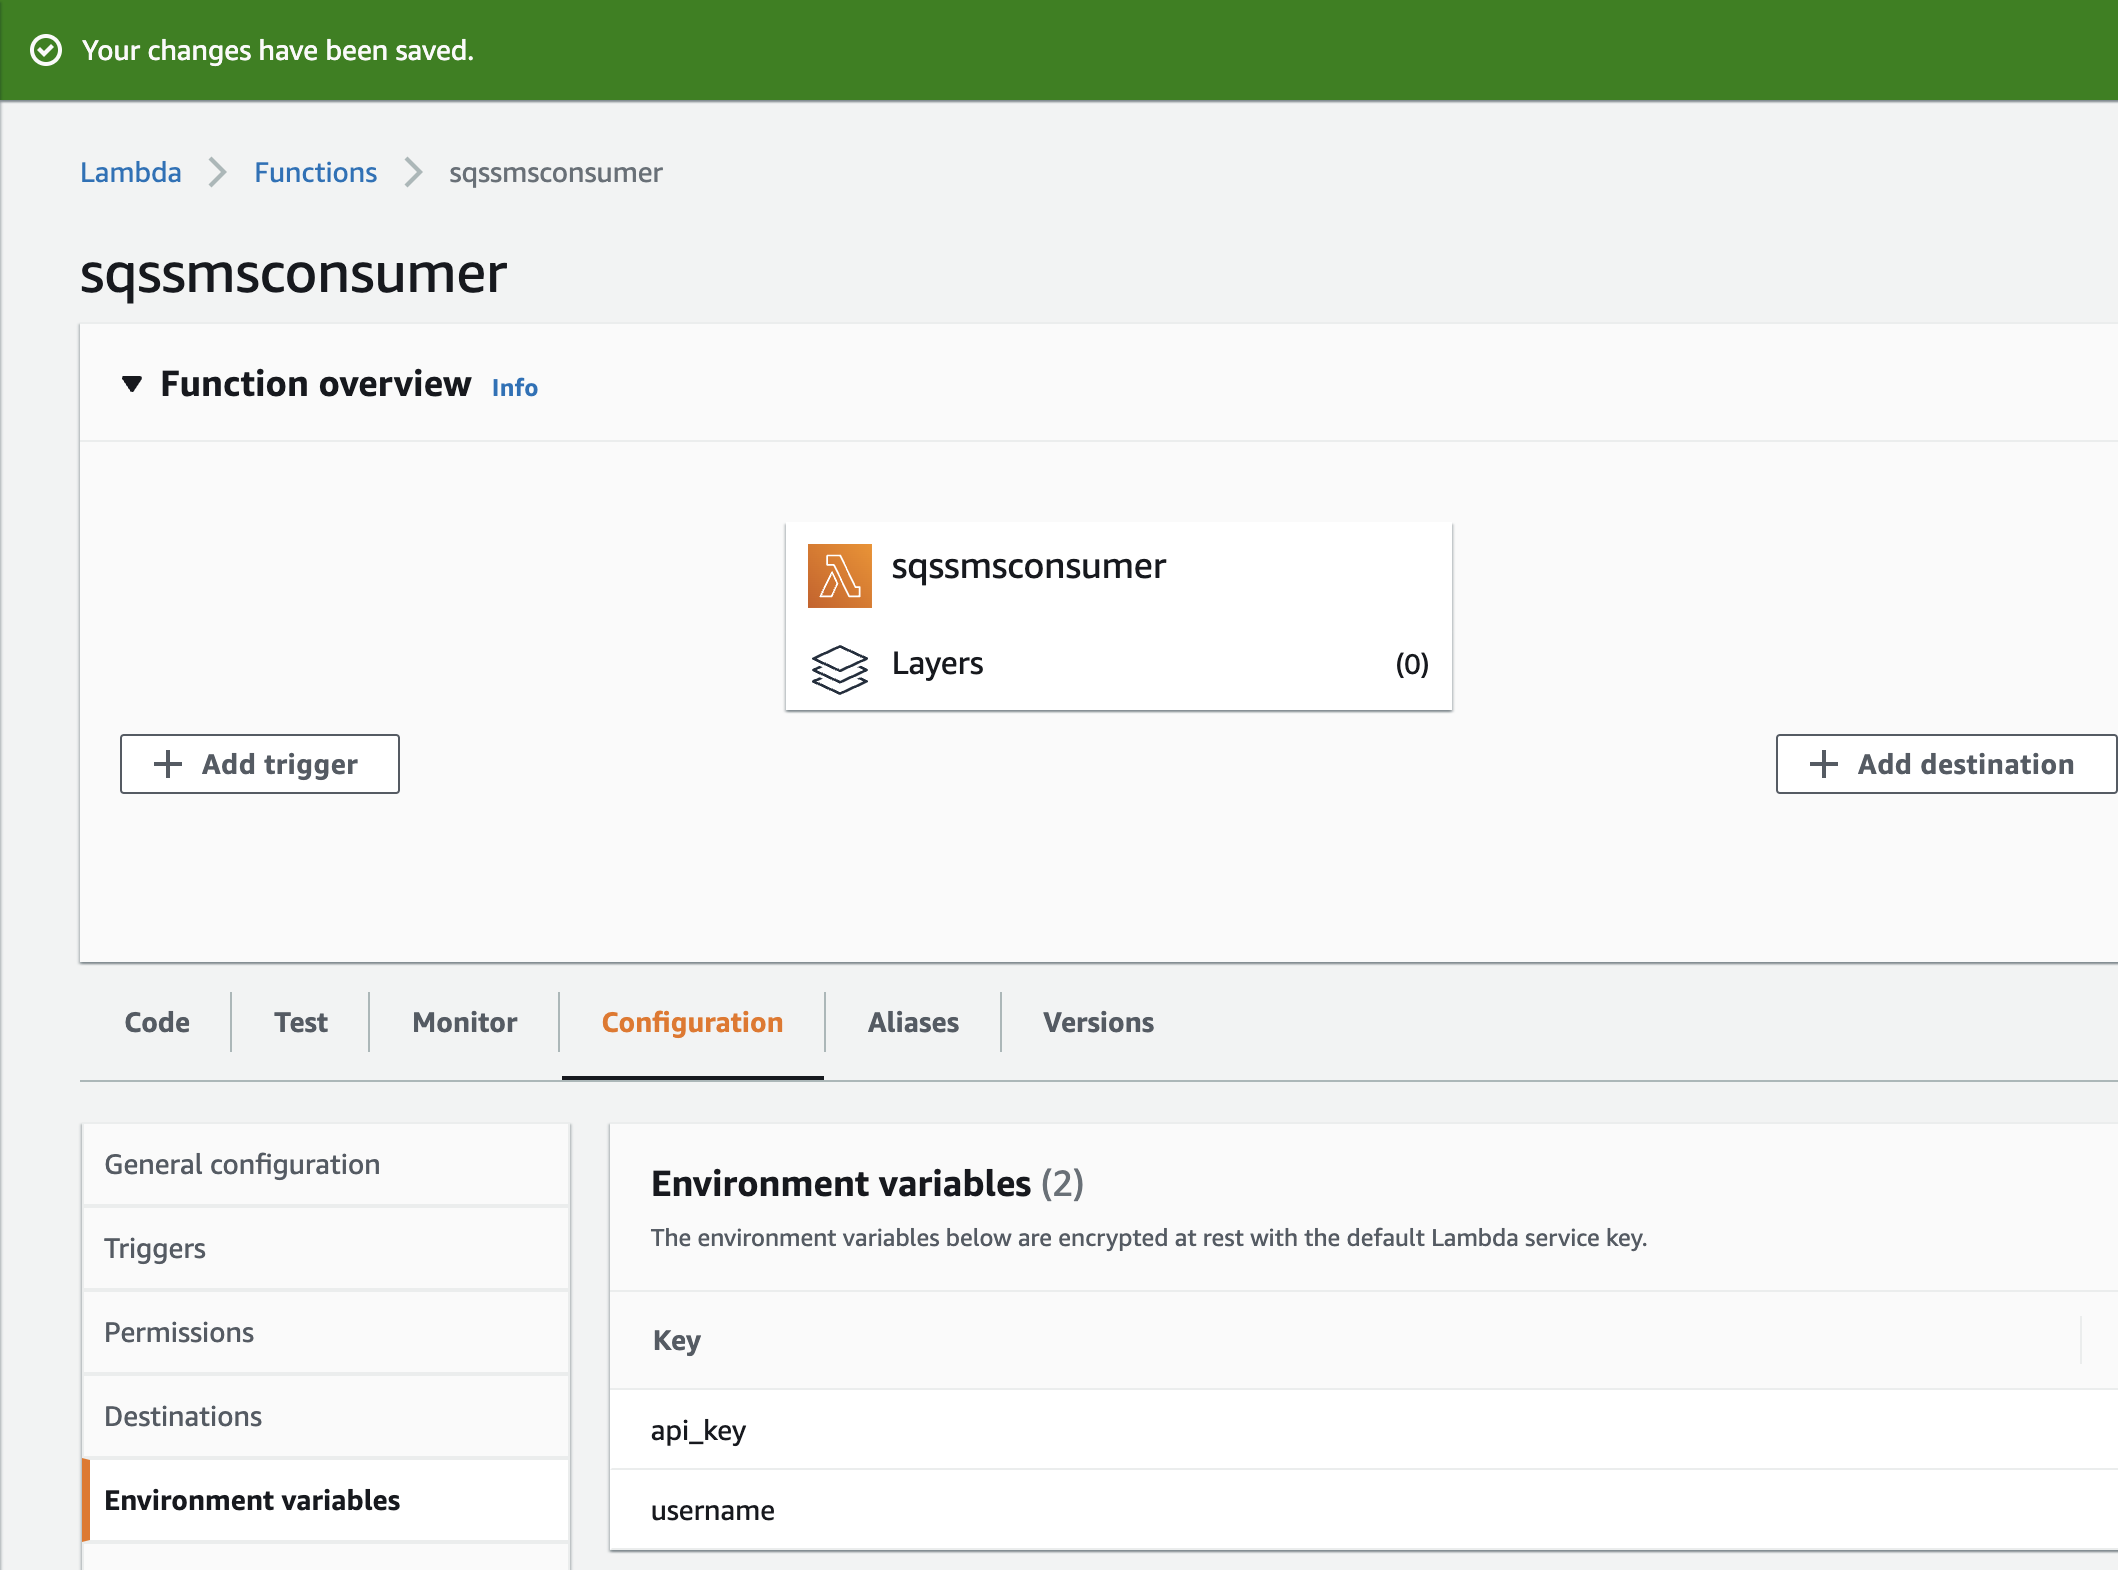Select the Configuration tab

coord(692,1022)
